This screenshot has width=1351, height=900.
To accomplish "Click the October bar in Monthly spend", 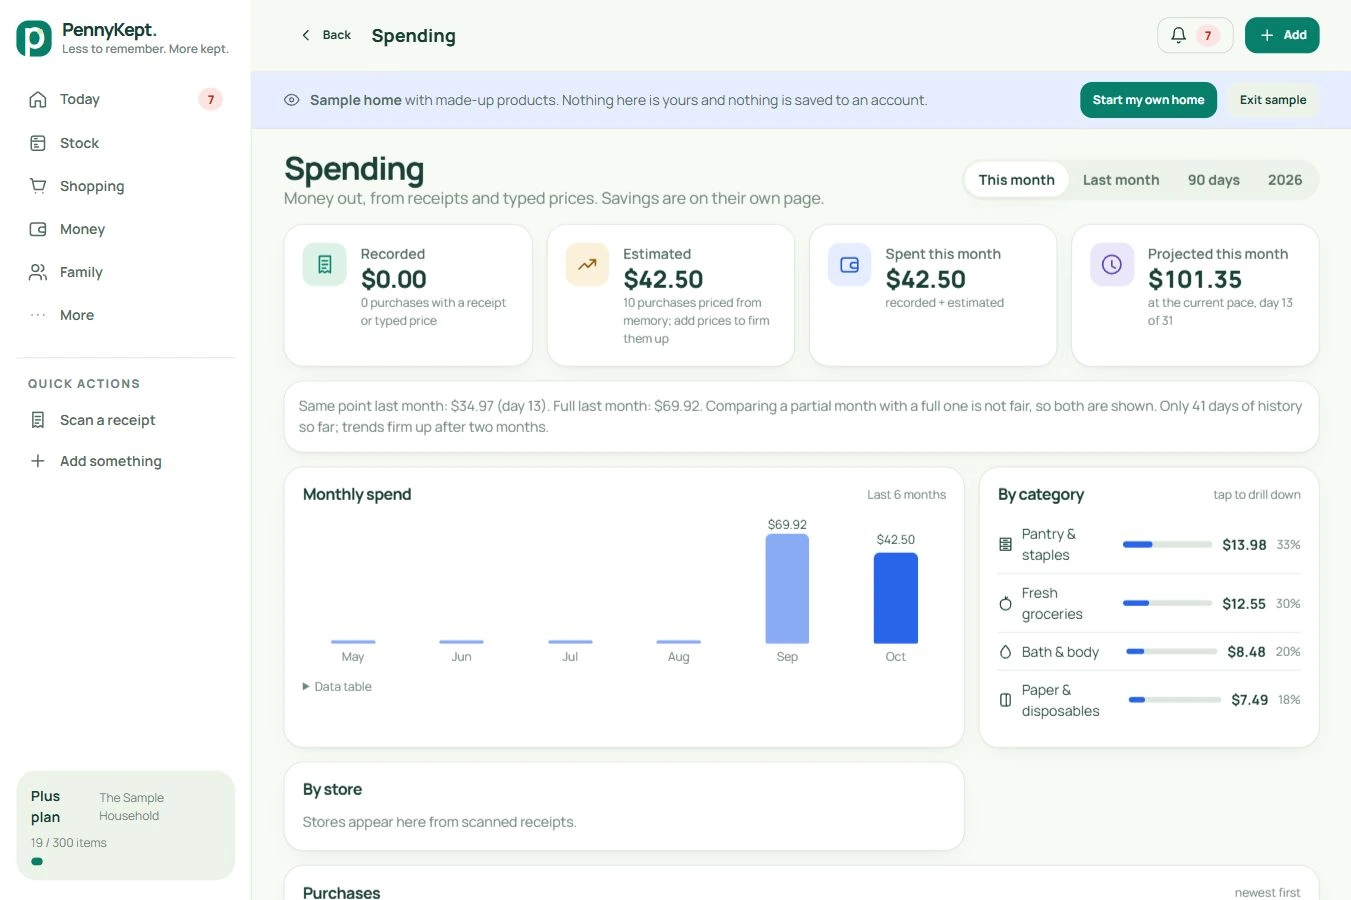I will point(896,598).
